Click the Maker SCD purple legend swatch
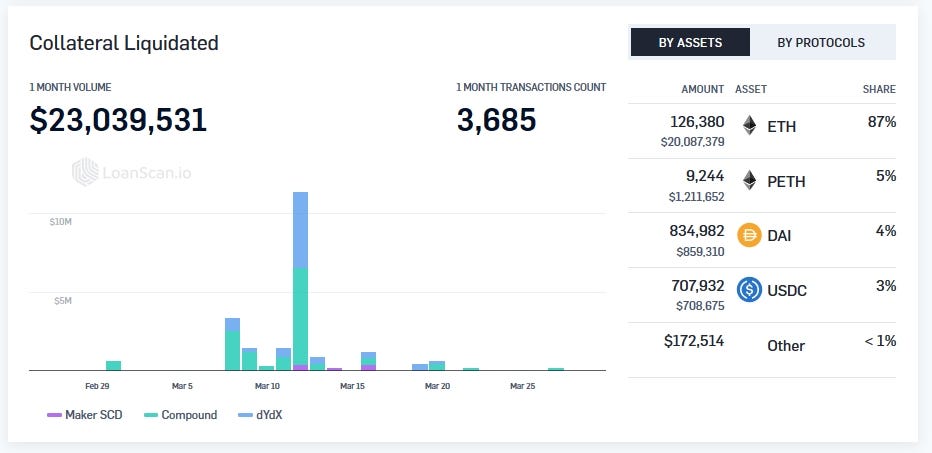The height and width of the screenshot is (453, 932). pos(54,415)
